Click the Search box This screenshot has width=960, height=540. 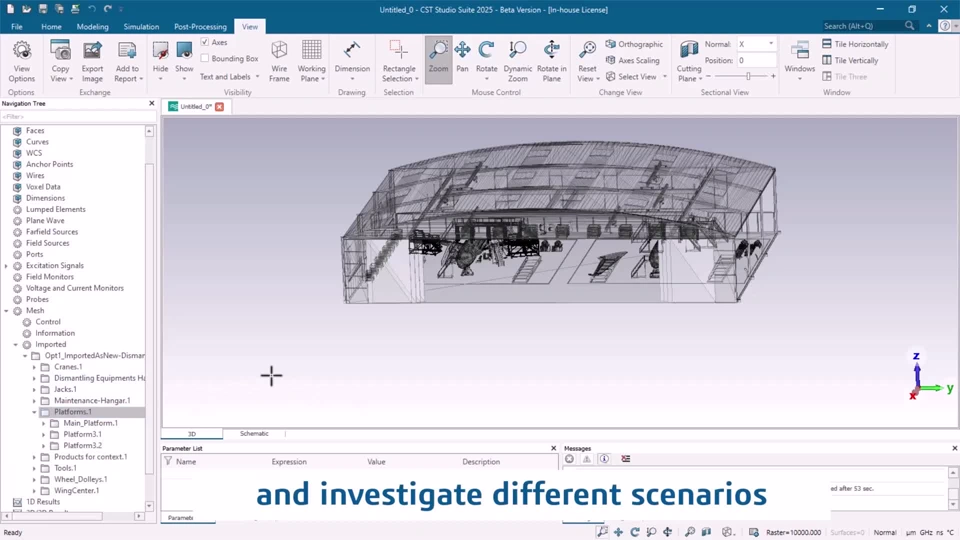pos(868,26)
